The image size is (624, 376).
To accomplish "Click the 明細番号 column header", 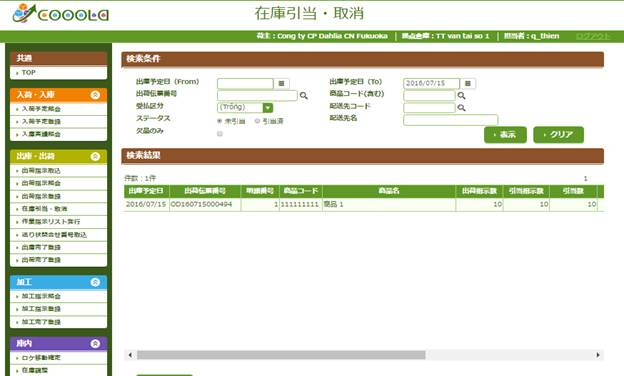I will coord(260,191).
